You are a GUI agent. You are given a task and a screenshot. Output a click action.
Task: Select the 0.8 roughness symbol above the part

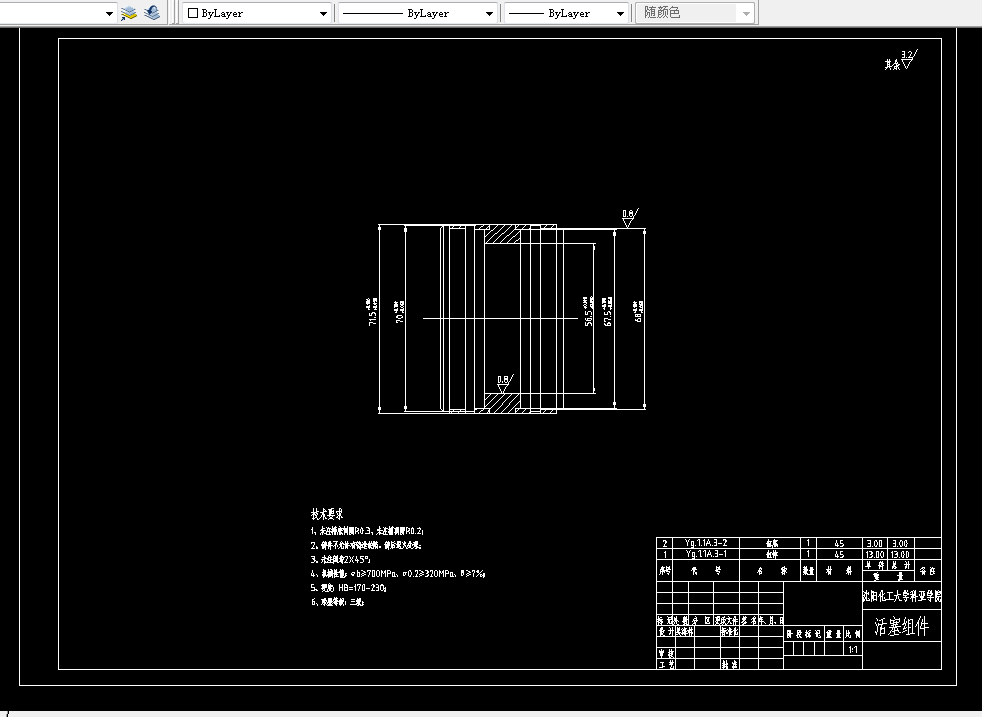coord(629,217)
